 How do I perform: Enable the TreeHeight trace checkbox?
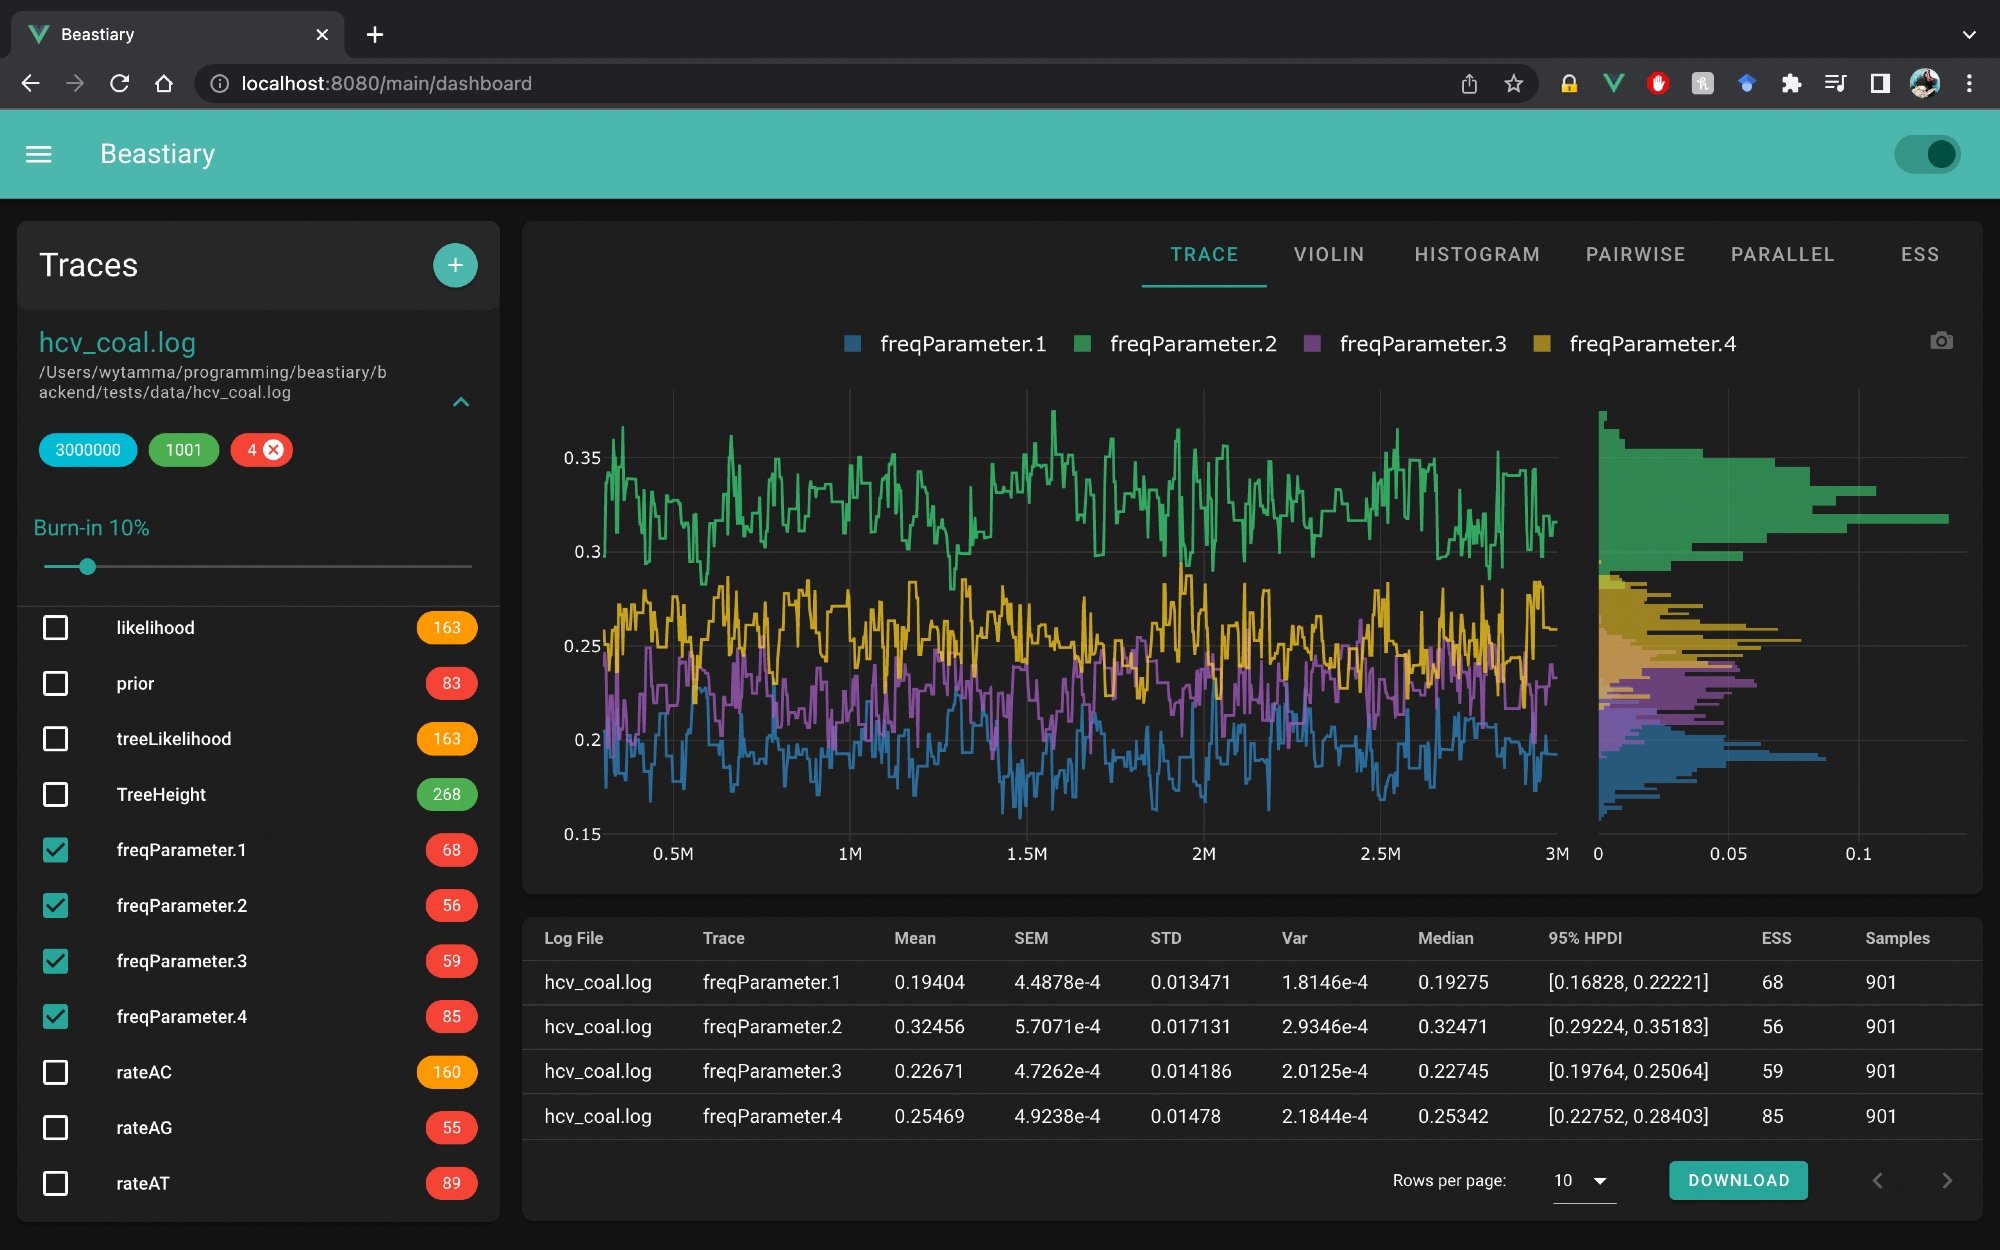[x=56, y=794]
